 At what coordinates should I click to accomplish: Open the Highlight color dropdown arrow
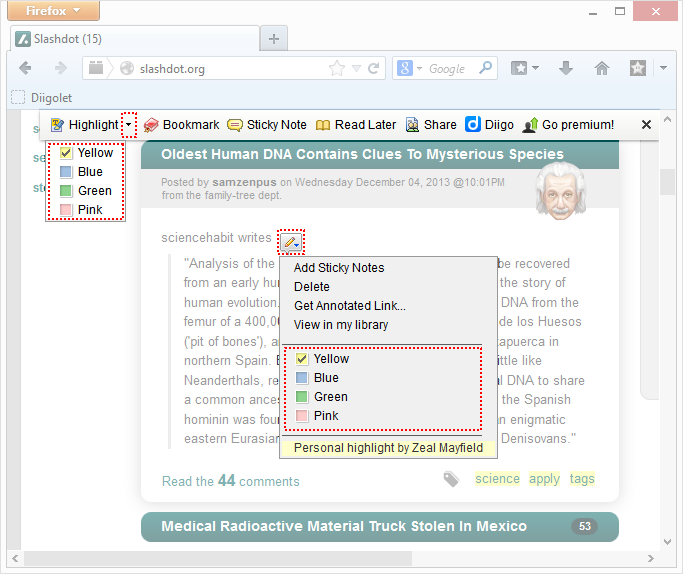click(128, 125)
